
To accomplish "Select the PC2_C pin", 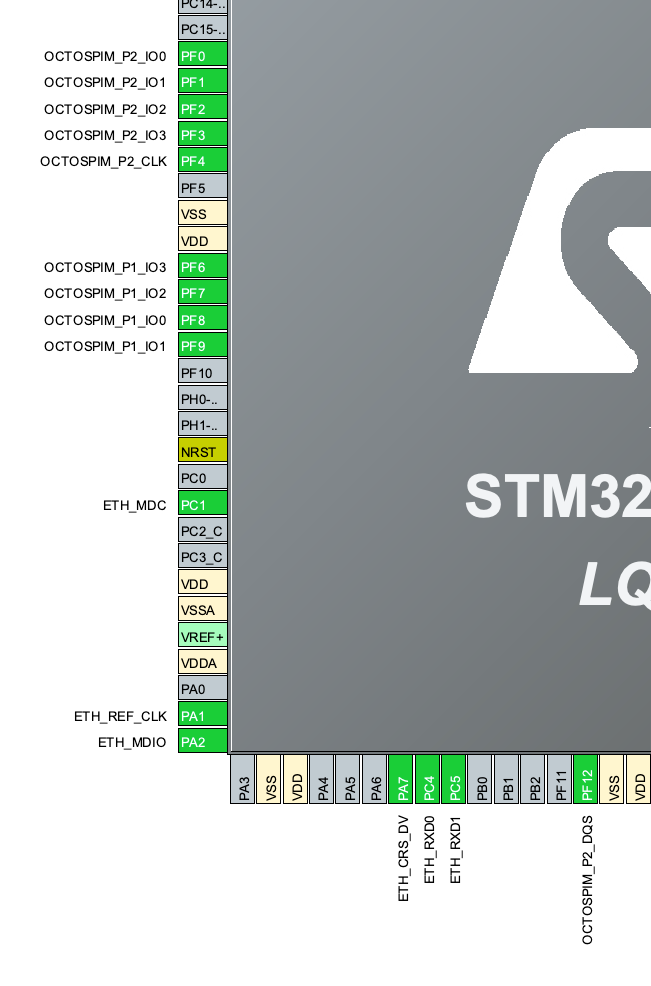I will (203, 530).
